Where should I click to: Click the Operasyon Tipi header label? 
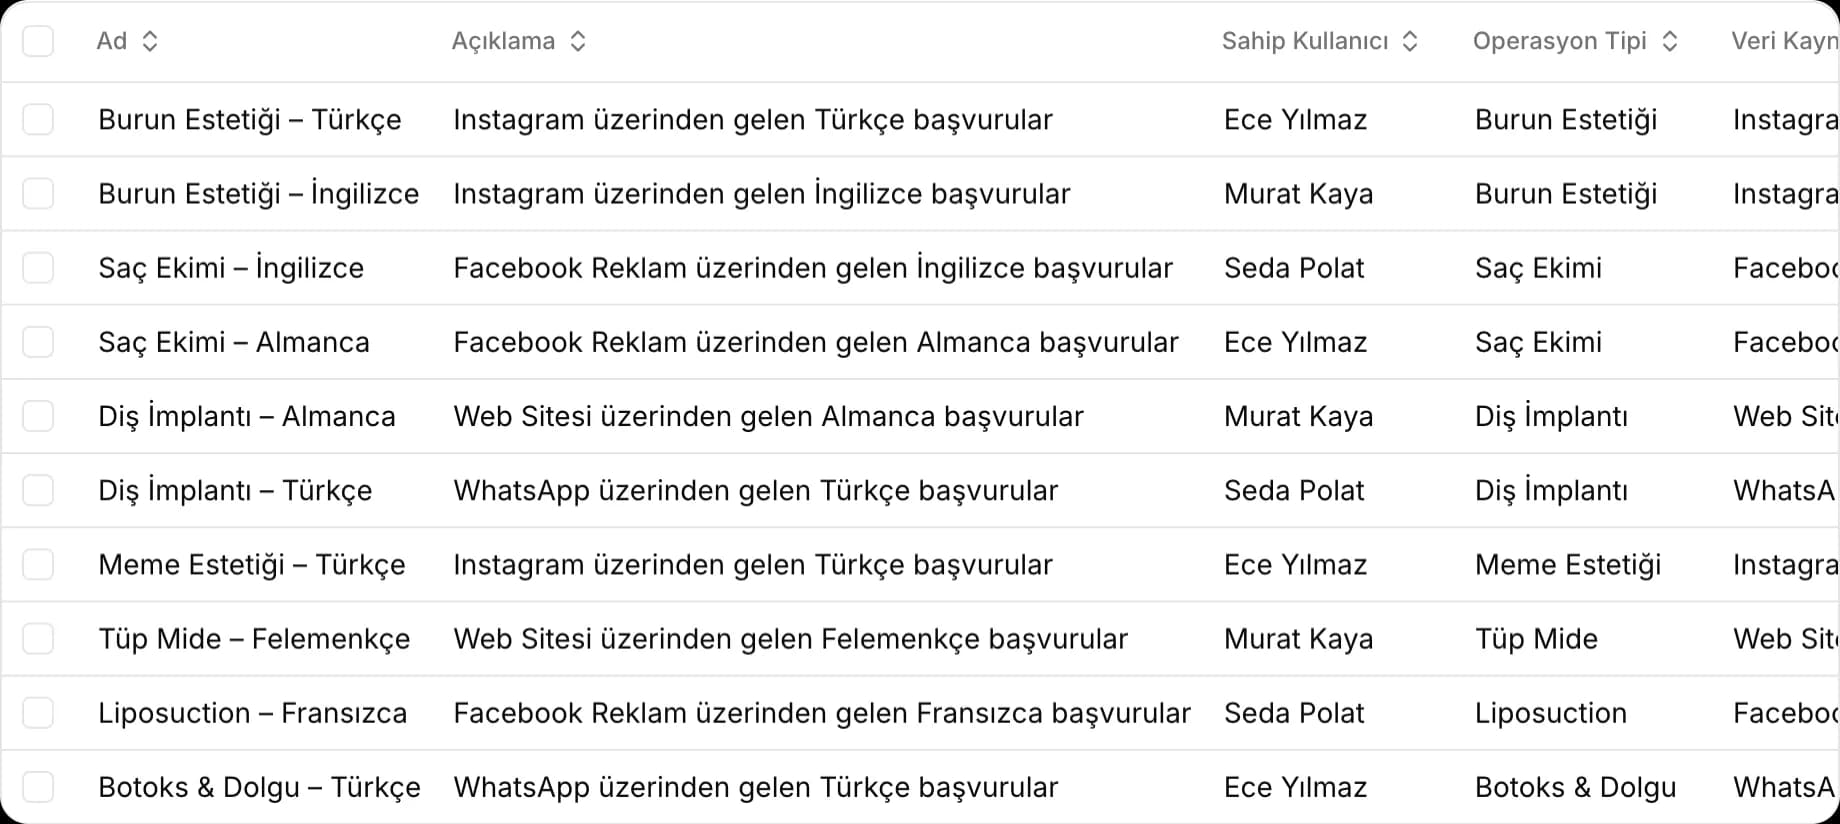pos(1559,41)
